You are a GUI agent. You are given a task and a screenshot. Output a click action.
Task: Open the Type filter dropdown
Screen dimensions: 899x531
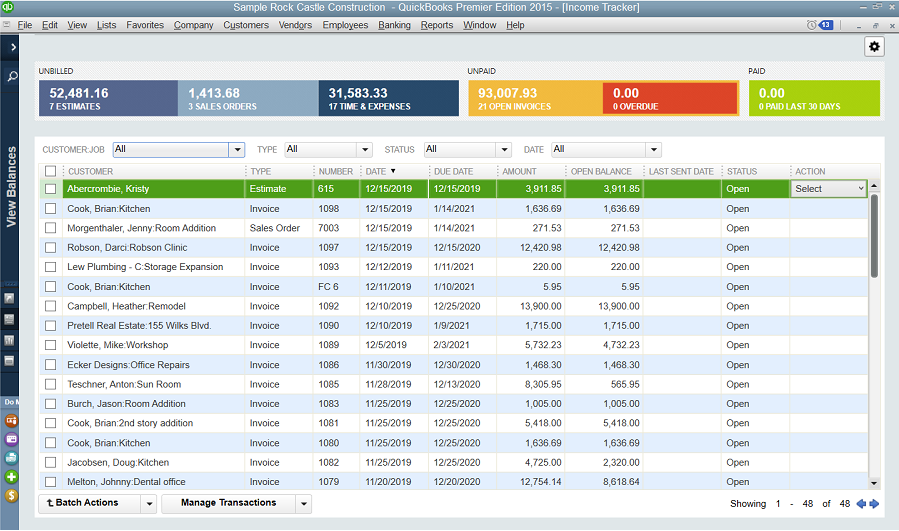[x=365, y=150]
